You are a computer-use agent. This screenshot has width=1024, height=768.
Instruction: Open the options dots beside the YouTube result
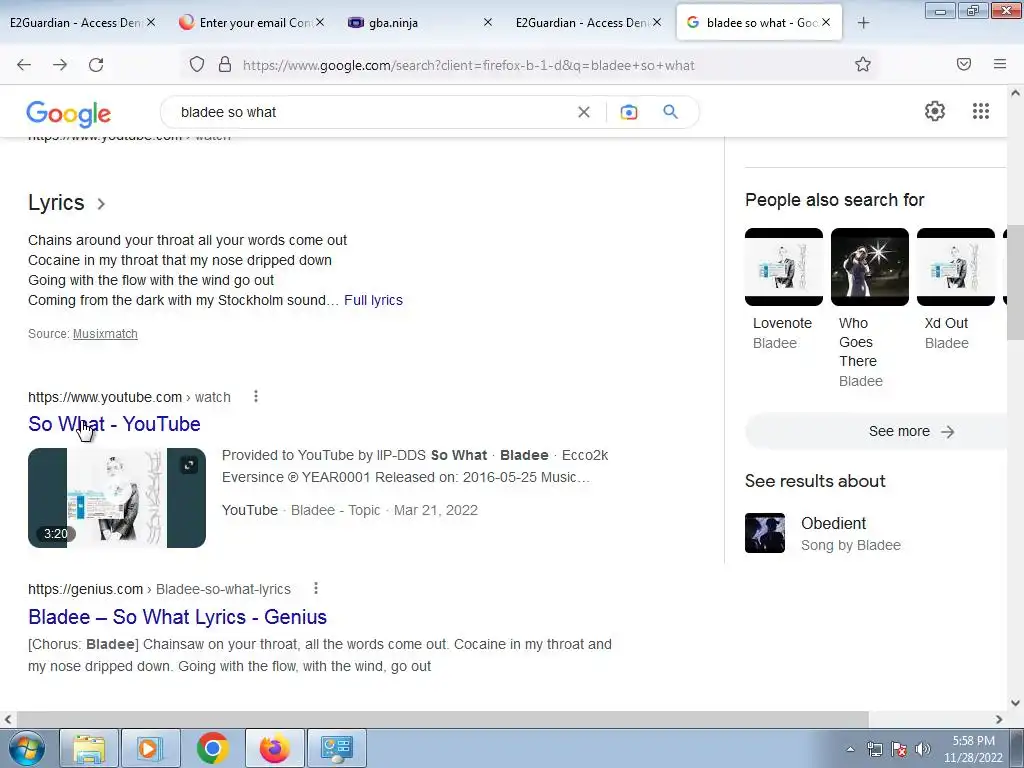[x=256, y=396]
